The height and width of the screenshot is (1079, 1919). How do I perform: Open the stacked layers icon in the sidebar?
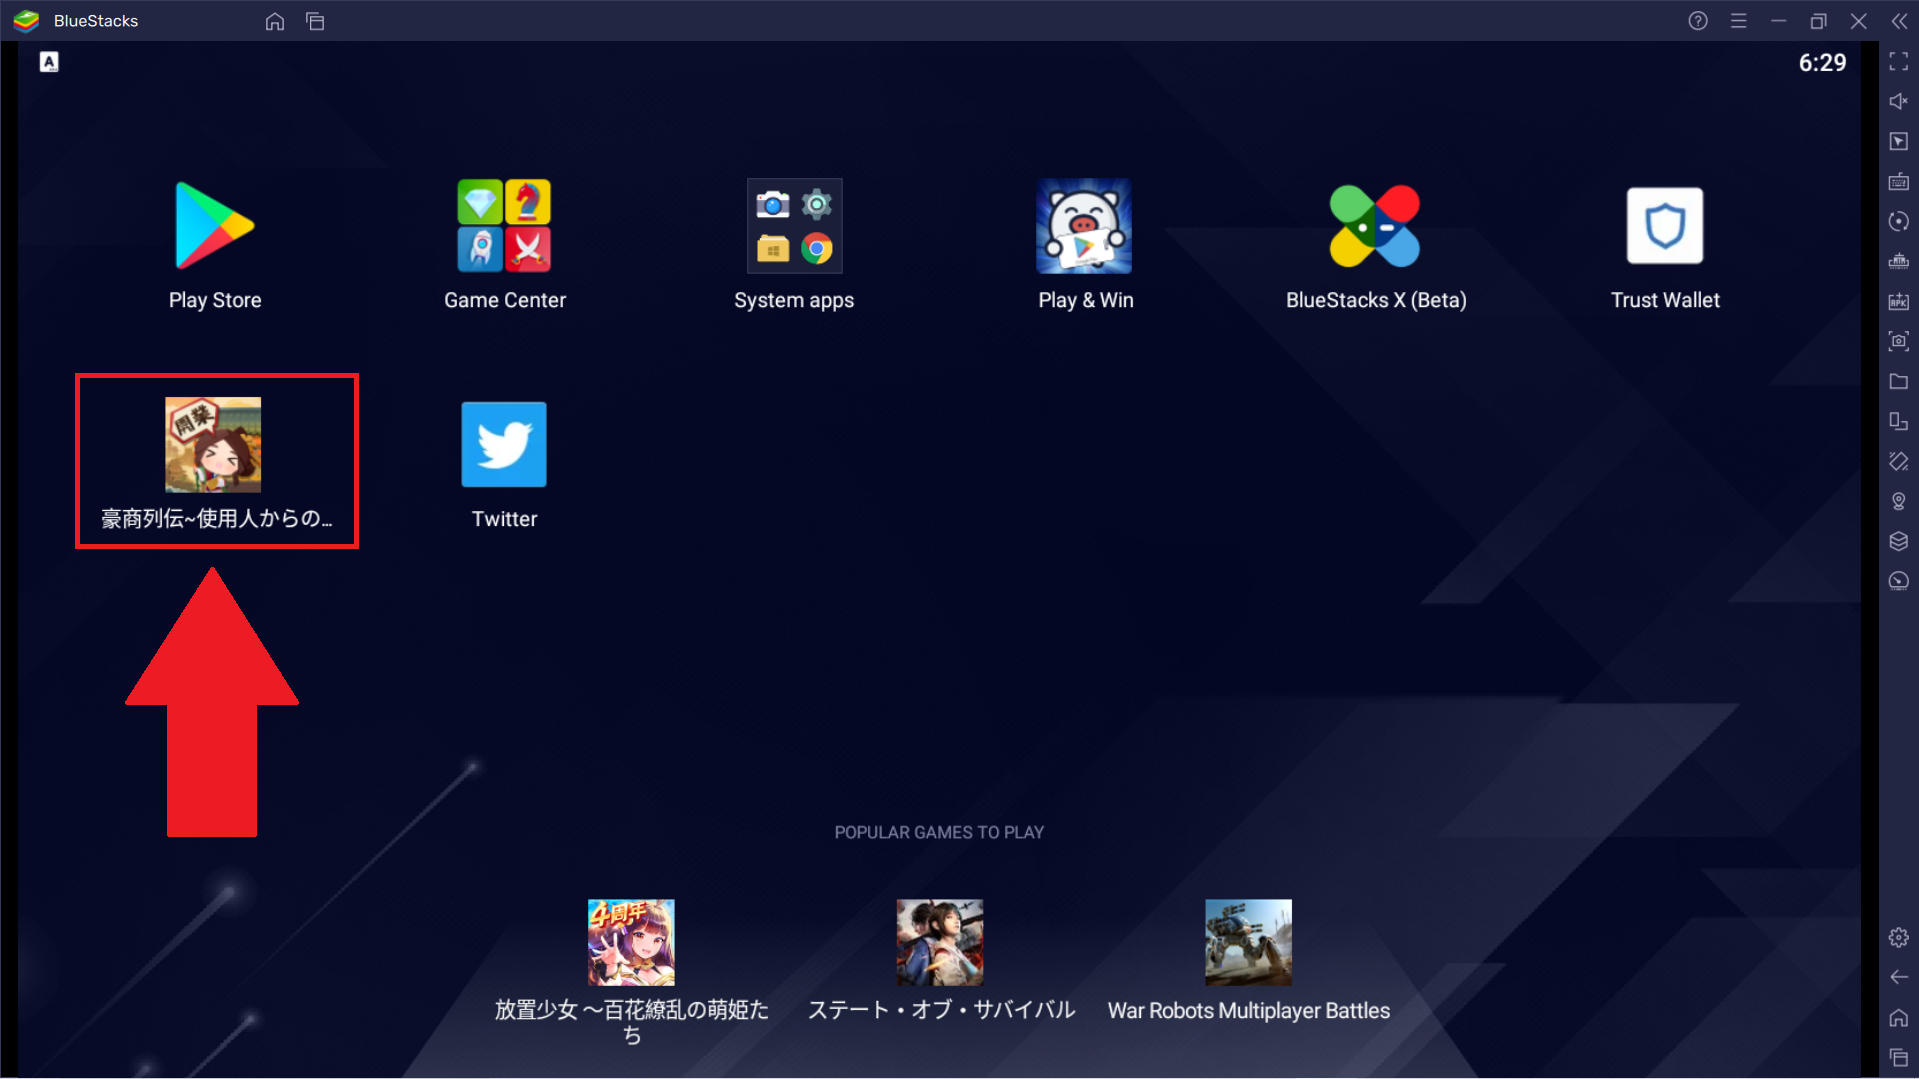[x=1899, y=541]
